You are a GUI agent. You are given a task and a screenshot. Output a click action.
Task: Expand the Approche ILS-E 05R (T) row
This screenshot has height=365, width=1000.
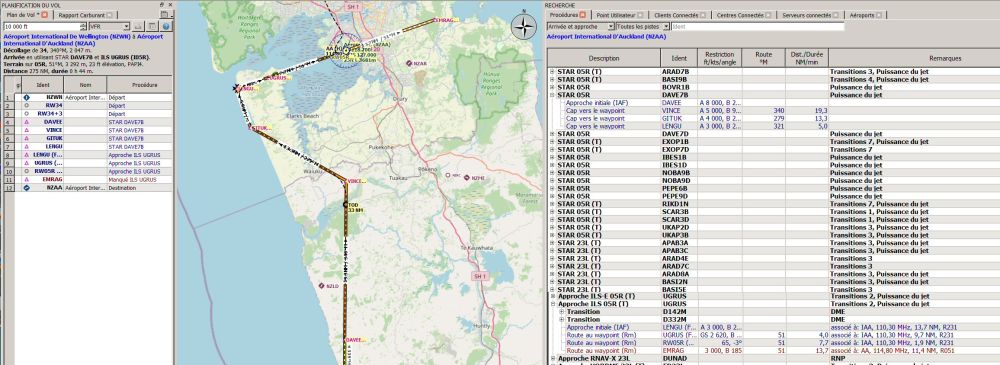[552, 297]
